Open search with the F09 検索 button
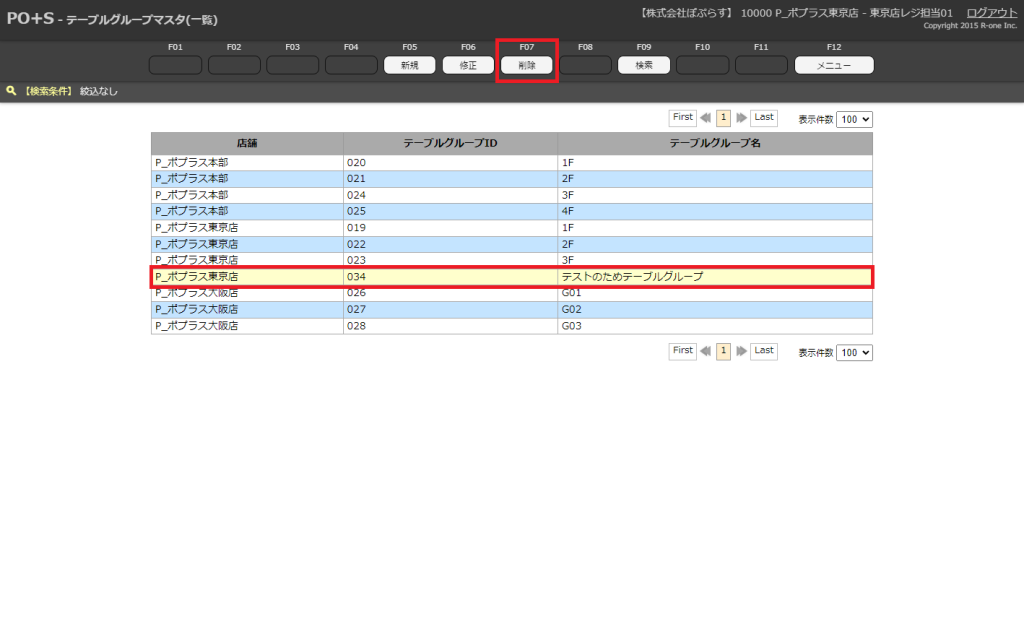This screenshot has width=1024, height=619. [x=644, y=65]
